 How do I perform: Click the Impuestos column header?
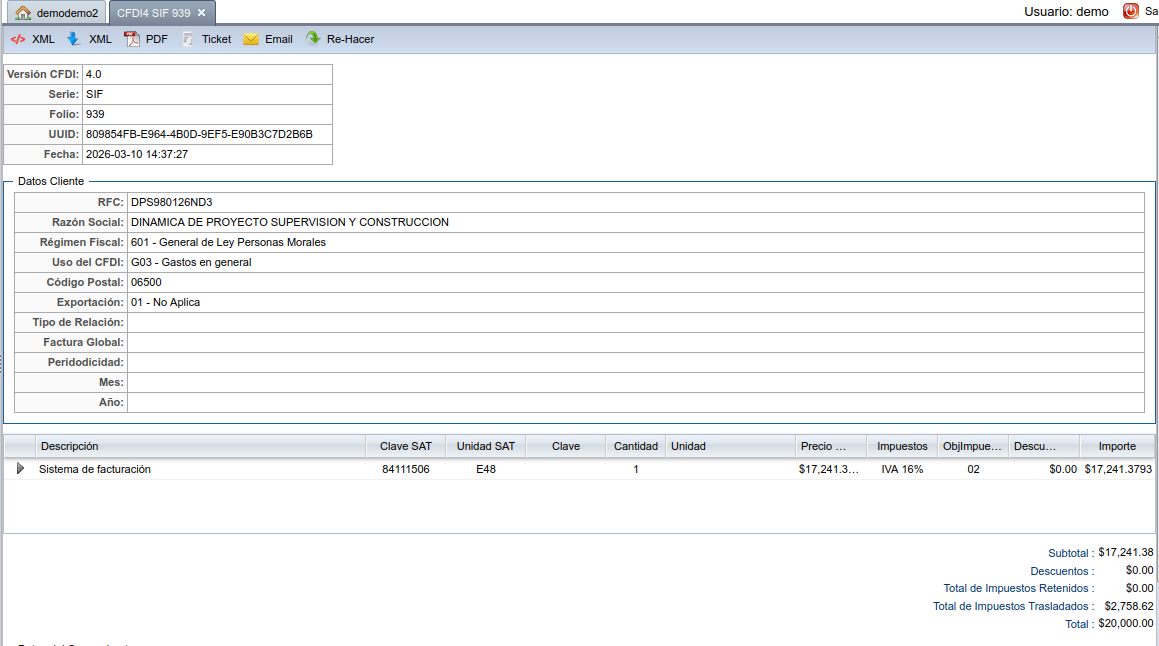click(901, 446)
